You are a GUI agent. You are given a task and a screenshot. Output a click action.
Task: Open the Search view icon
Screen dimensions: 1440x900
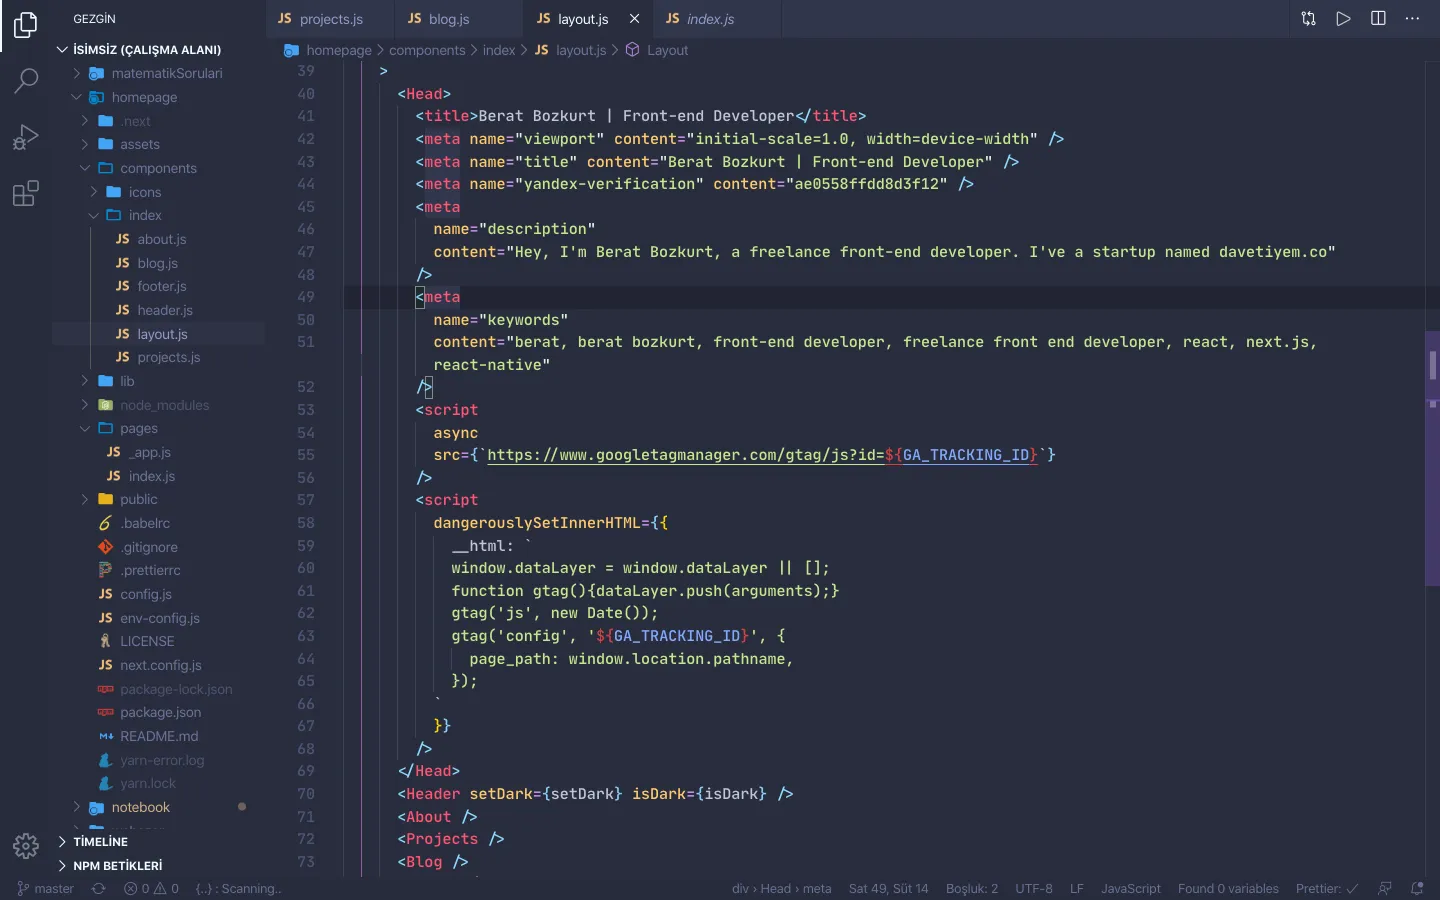pyautogui.click(x=26, y=80)
